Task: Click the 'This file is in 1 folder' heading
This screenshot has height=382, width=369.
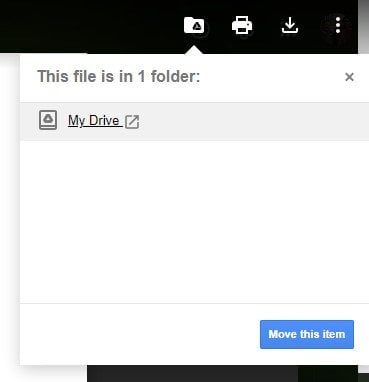Action: coord(119,77)
